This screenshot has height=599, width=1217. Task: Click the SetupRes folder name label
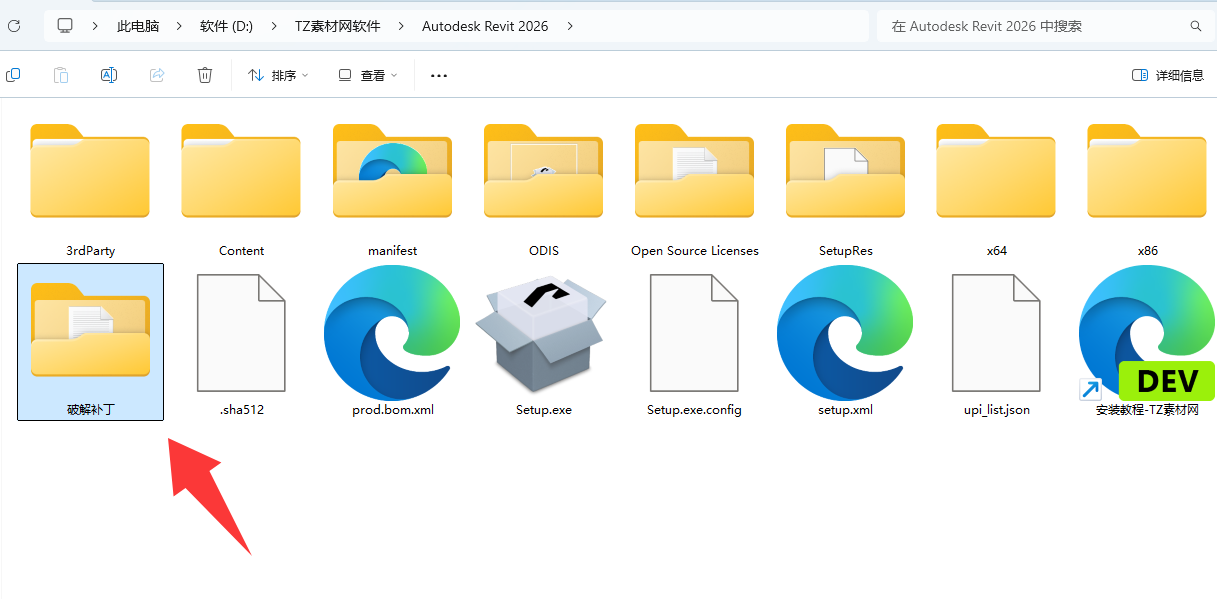click(x=846, y=251)
